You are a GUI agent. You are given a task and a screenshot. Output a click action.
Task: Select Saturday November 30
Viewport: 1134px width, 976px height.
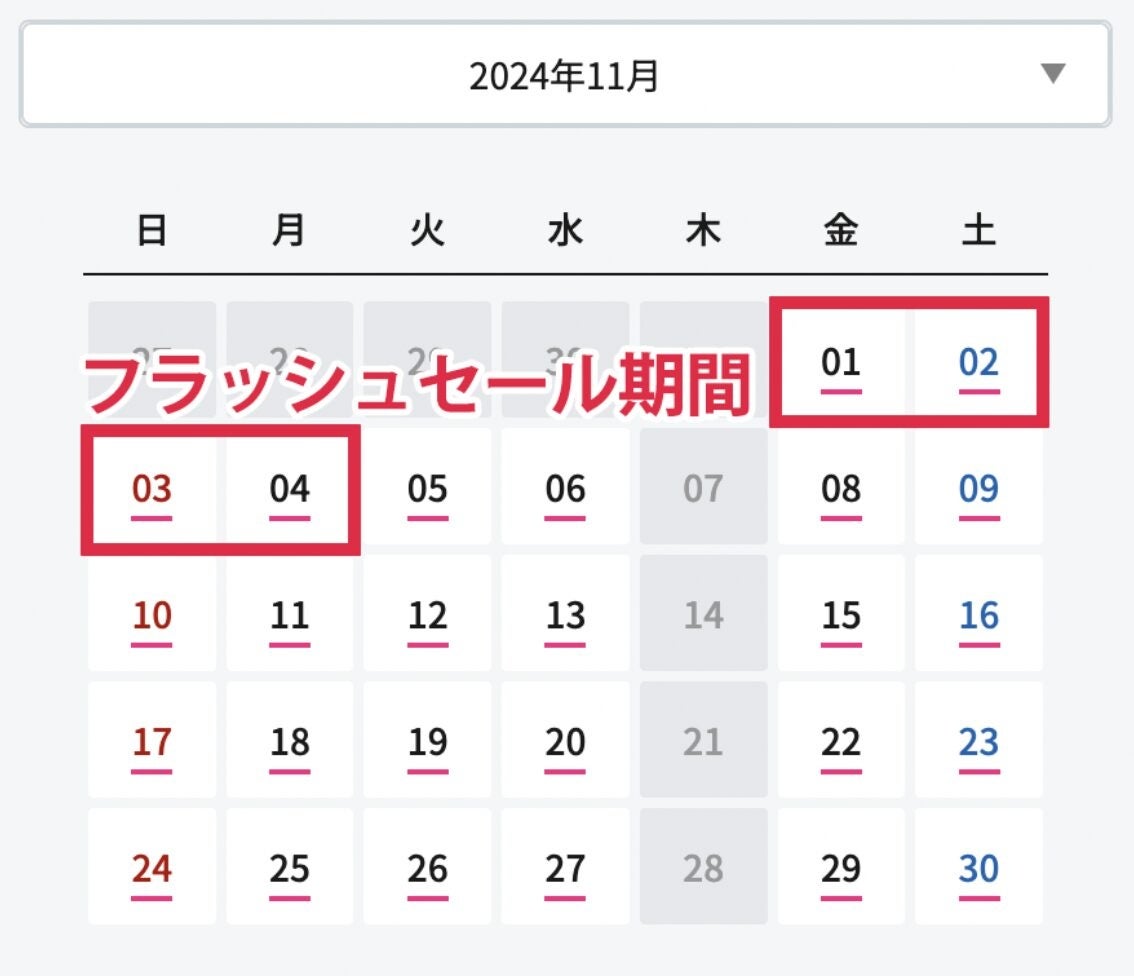978,868
